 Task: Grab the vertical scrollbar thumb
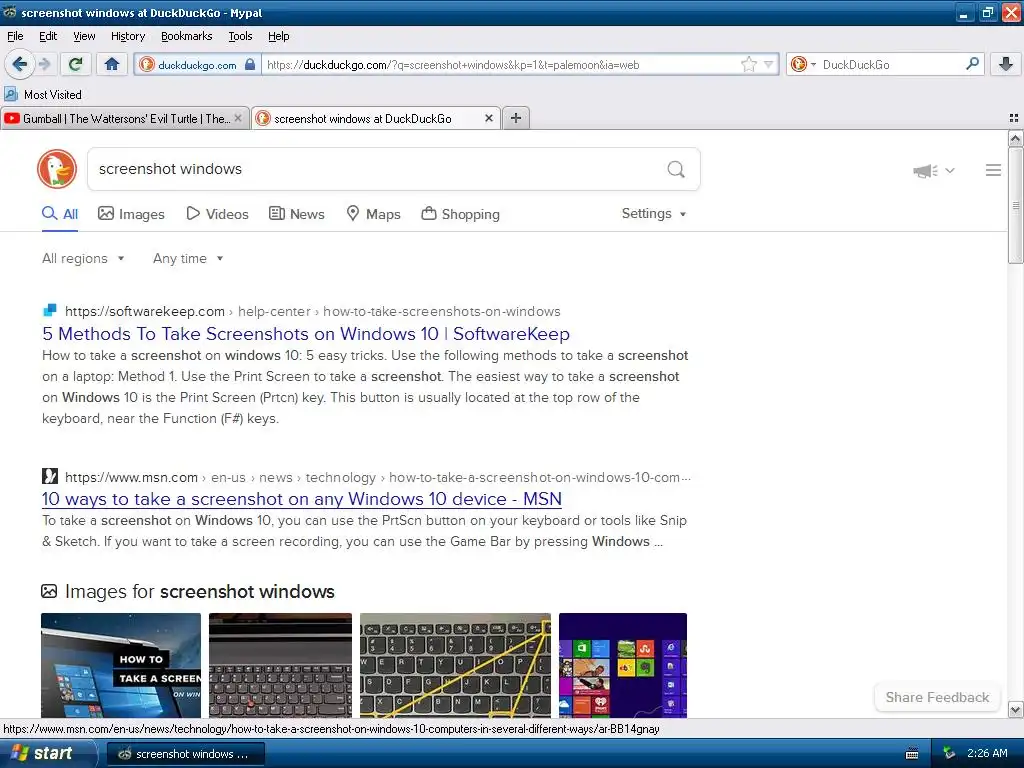pos(1015,205)
